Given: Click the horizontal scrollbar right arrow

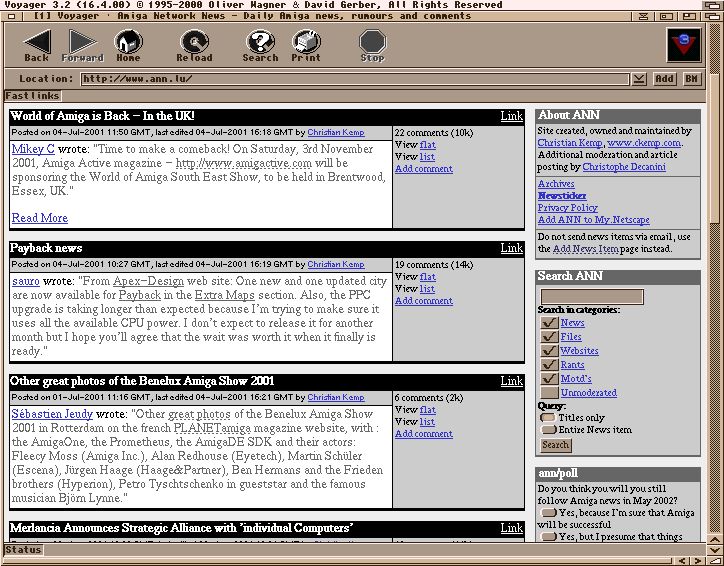Looking at the screenshot, I should click(x=698, y=561).
